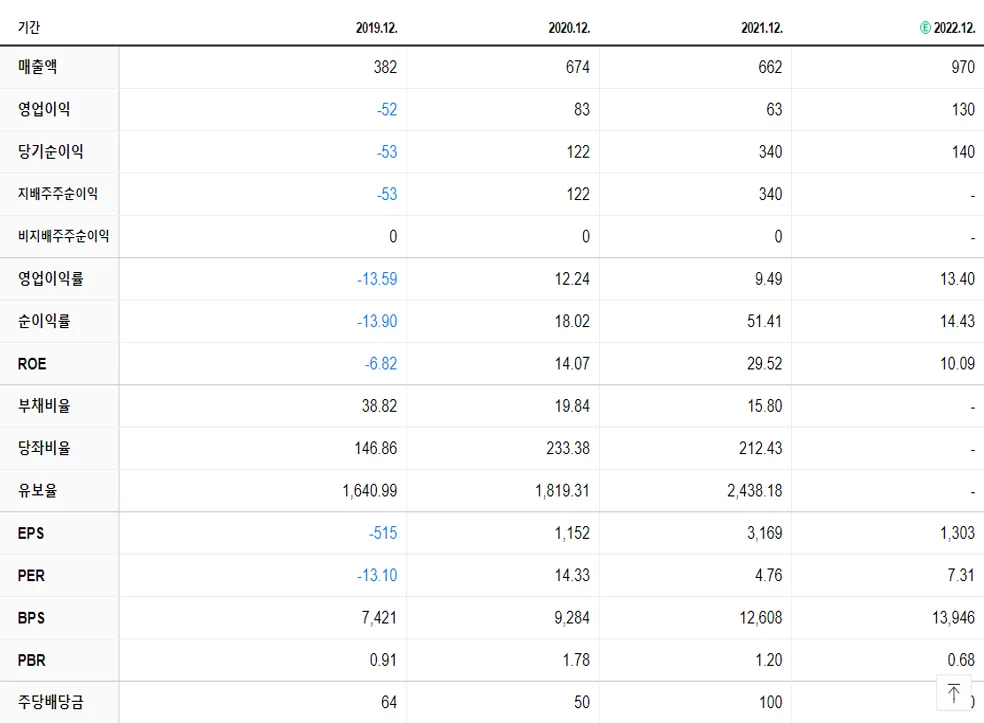
Task: Click the reserve ratio value 1,640.99
Action: pos(370,490)
